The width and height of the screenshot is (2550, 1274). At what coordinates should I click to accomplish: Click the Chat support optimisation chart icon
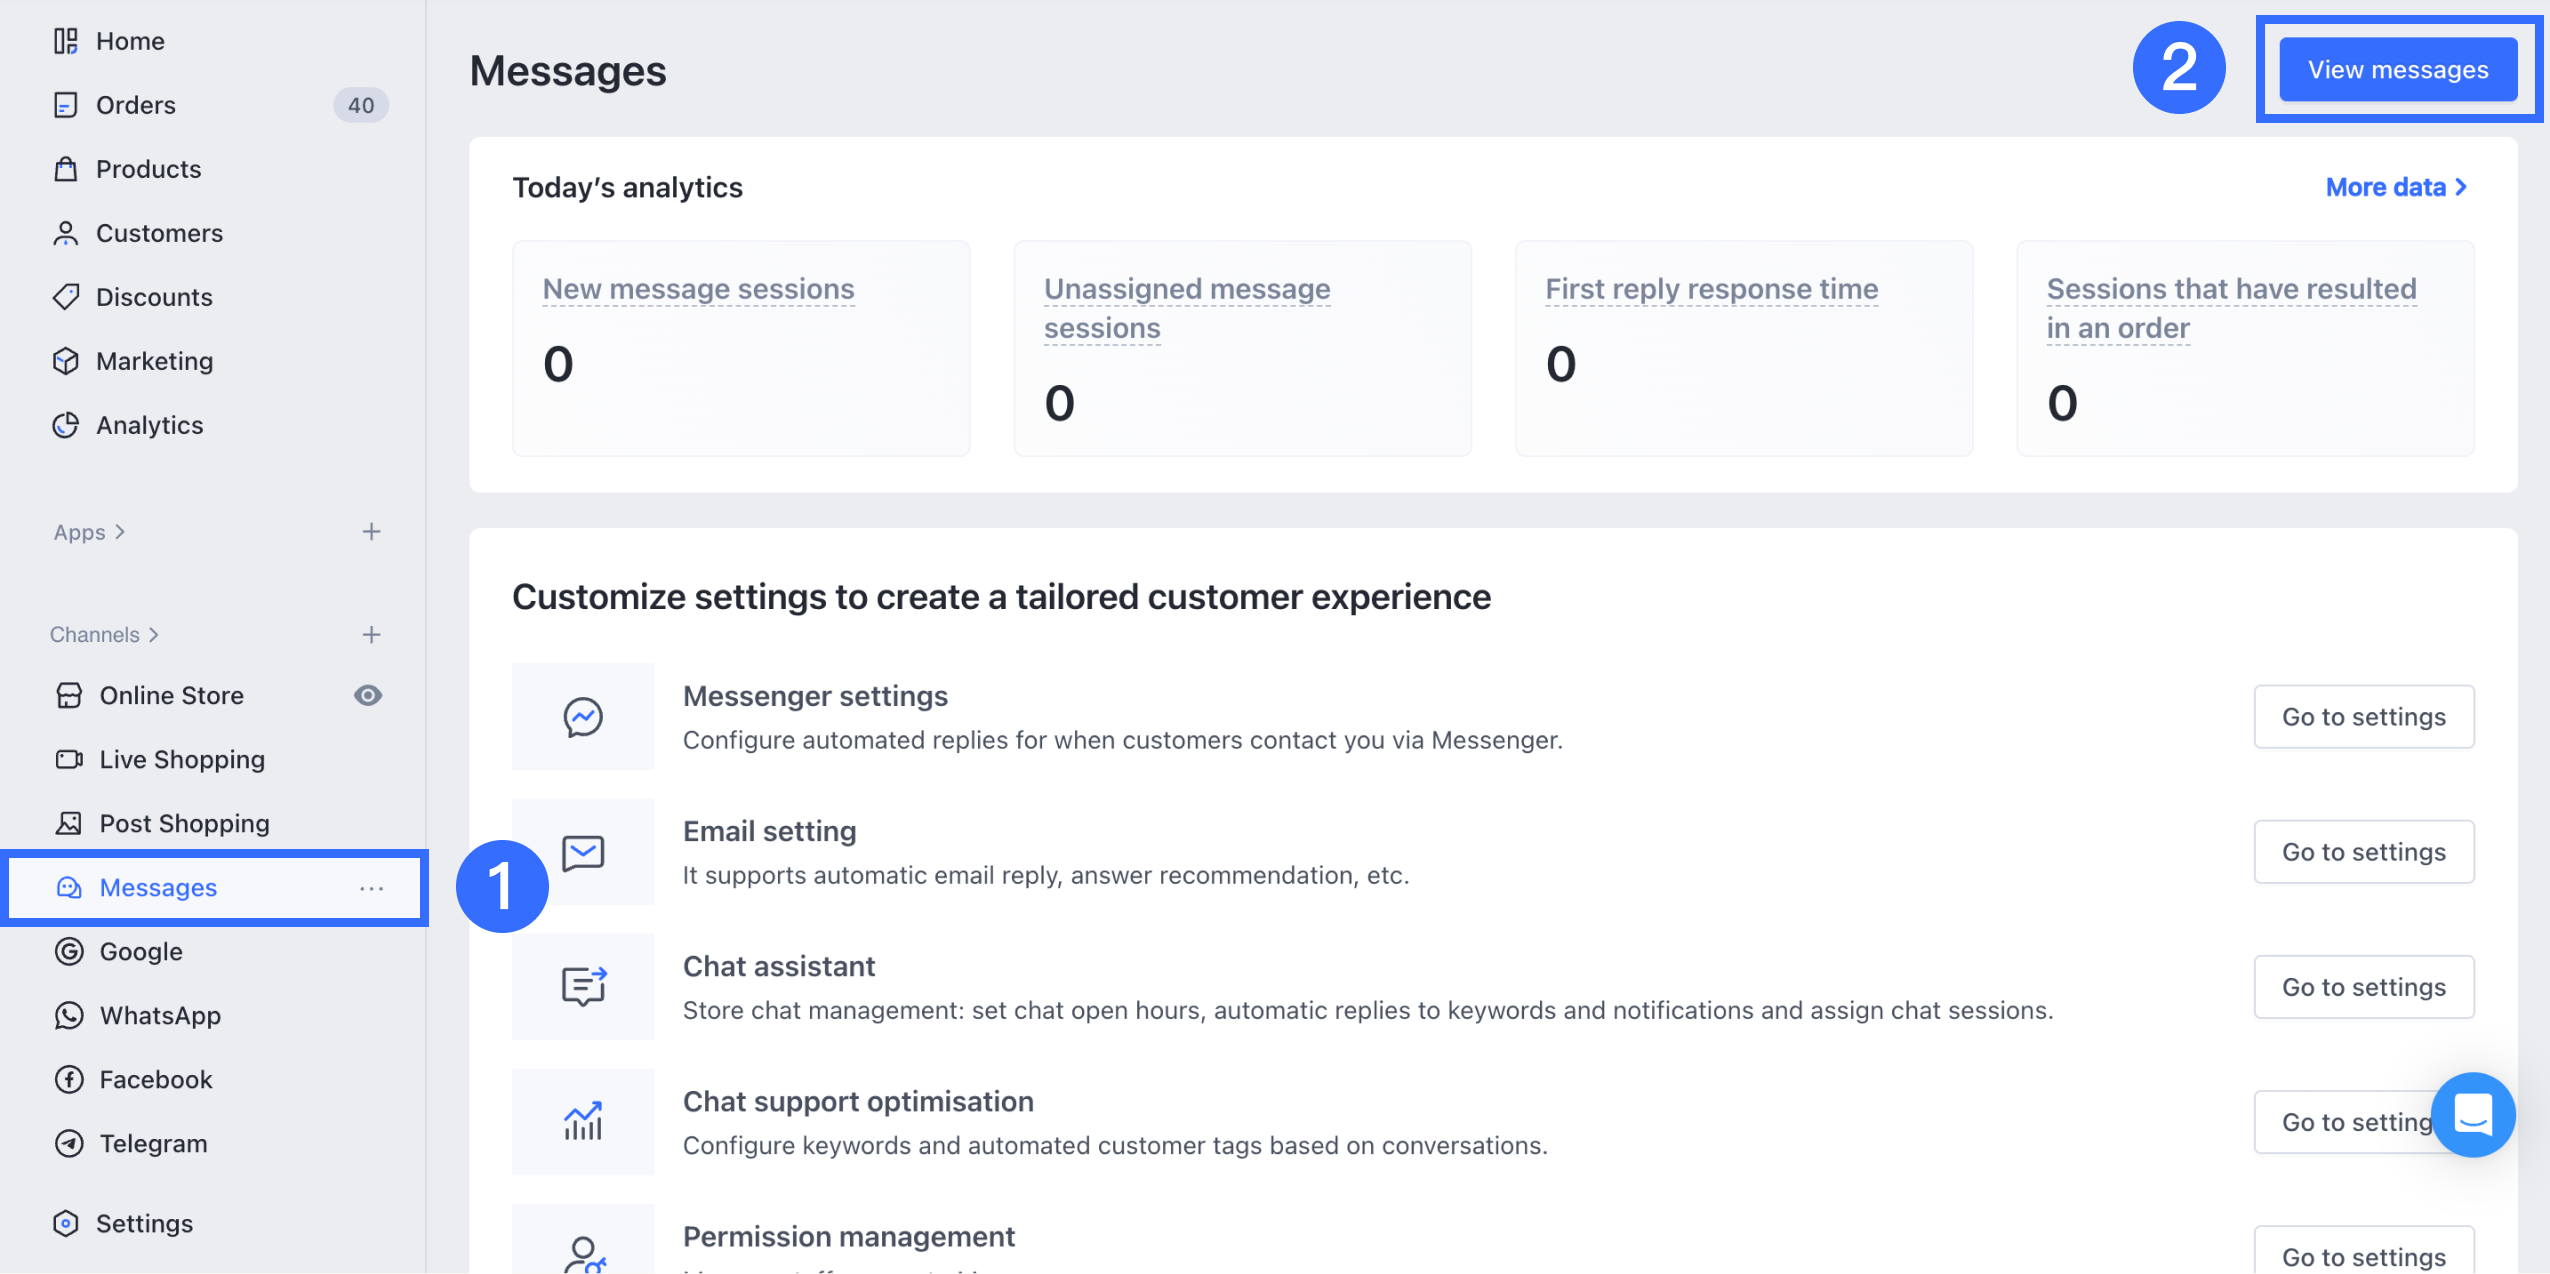[x=583, y=1121]
